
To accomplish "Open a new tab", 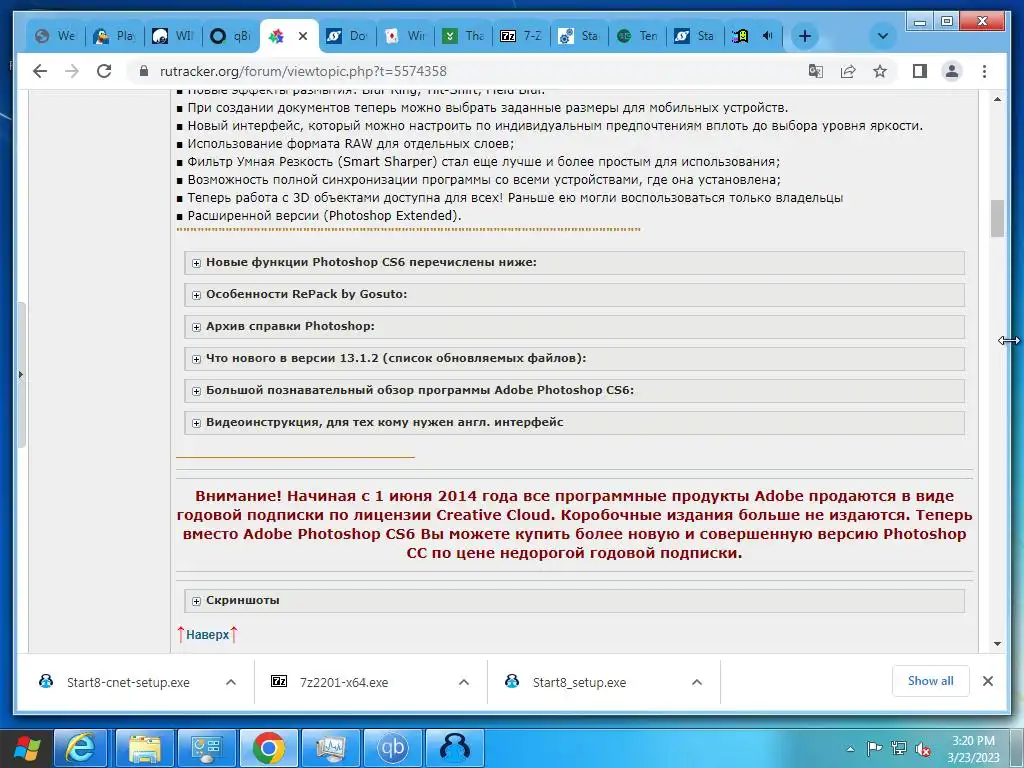I will click(x=805, y=36).
